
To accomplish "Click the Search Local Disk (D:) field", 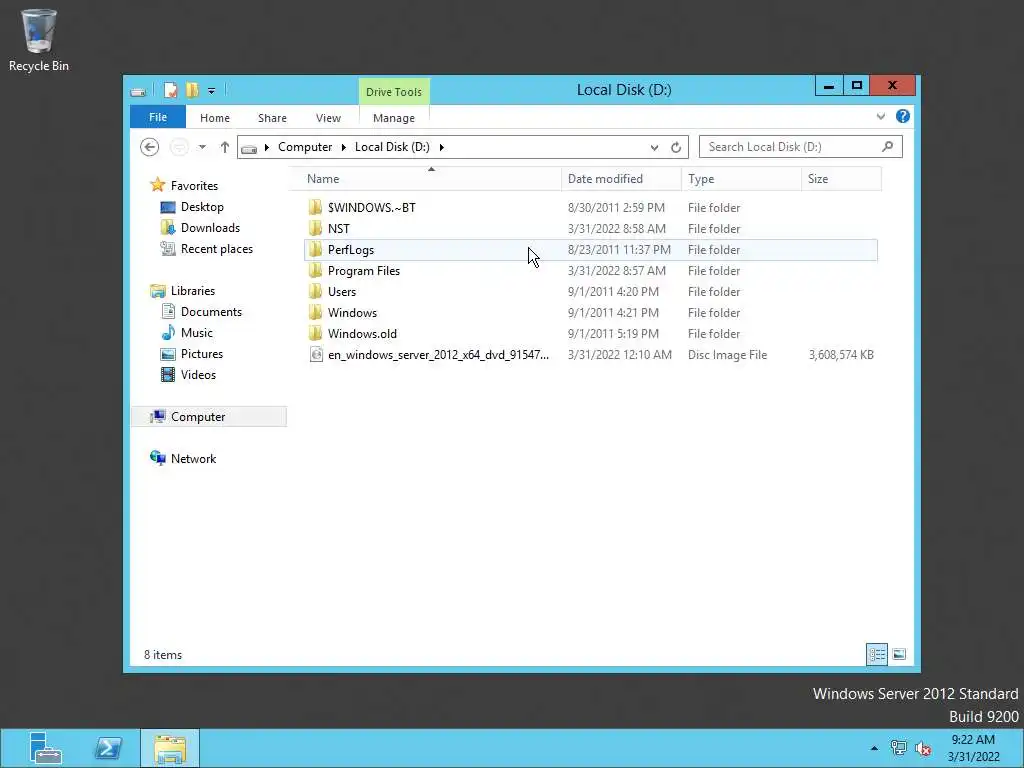I will click(x=801, y=147).
